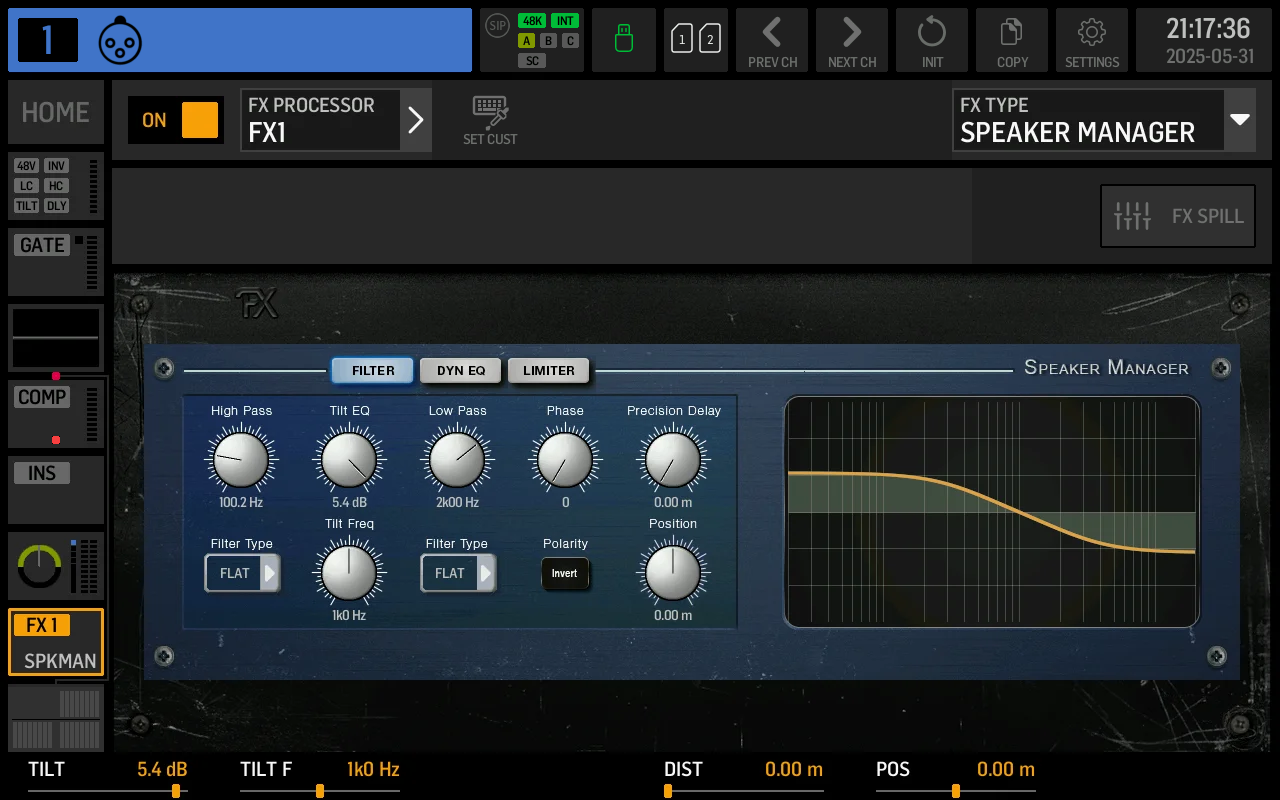This screenshot has height=800, width=1280.
Task: Go to HOME in the sidebar
Action: pos(55,112)
